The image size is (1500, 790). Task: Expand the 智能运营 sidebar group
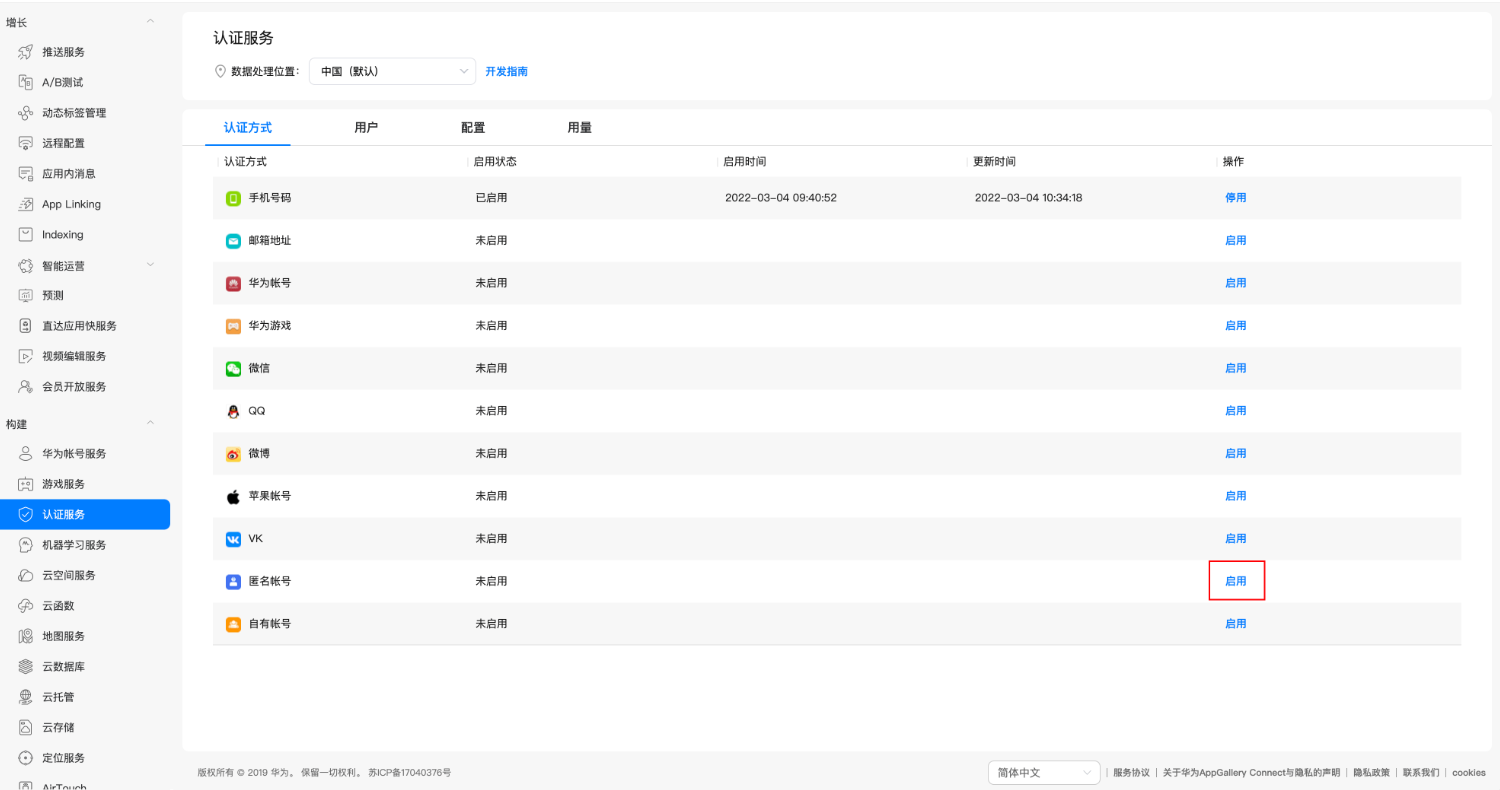click(151, 265)
